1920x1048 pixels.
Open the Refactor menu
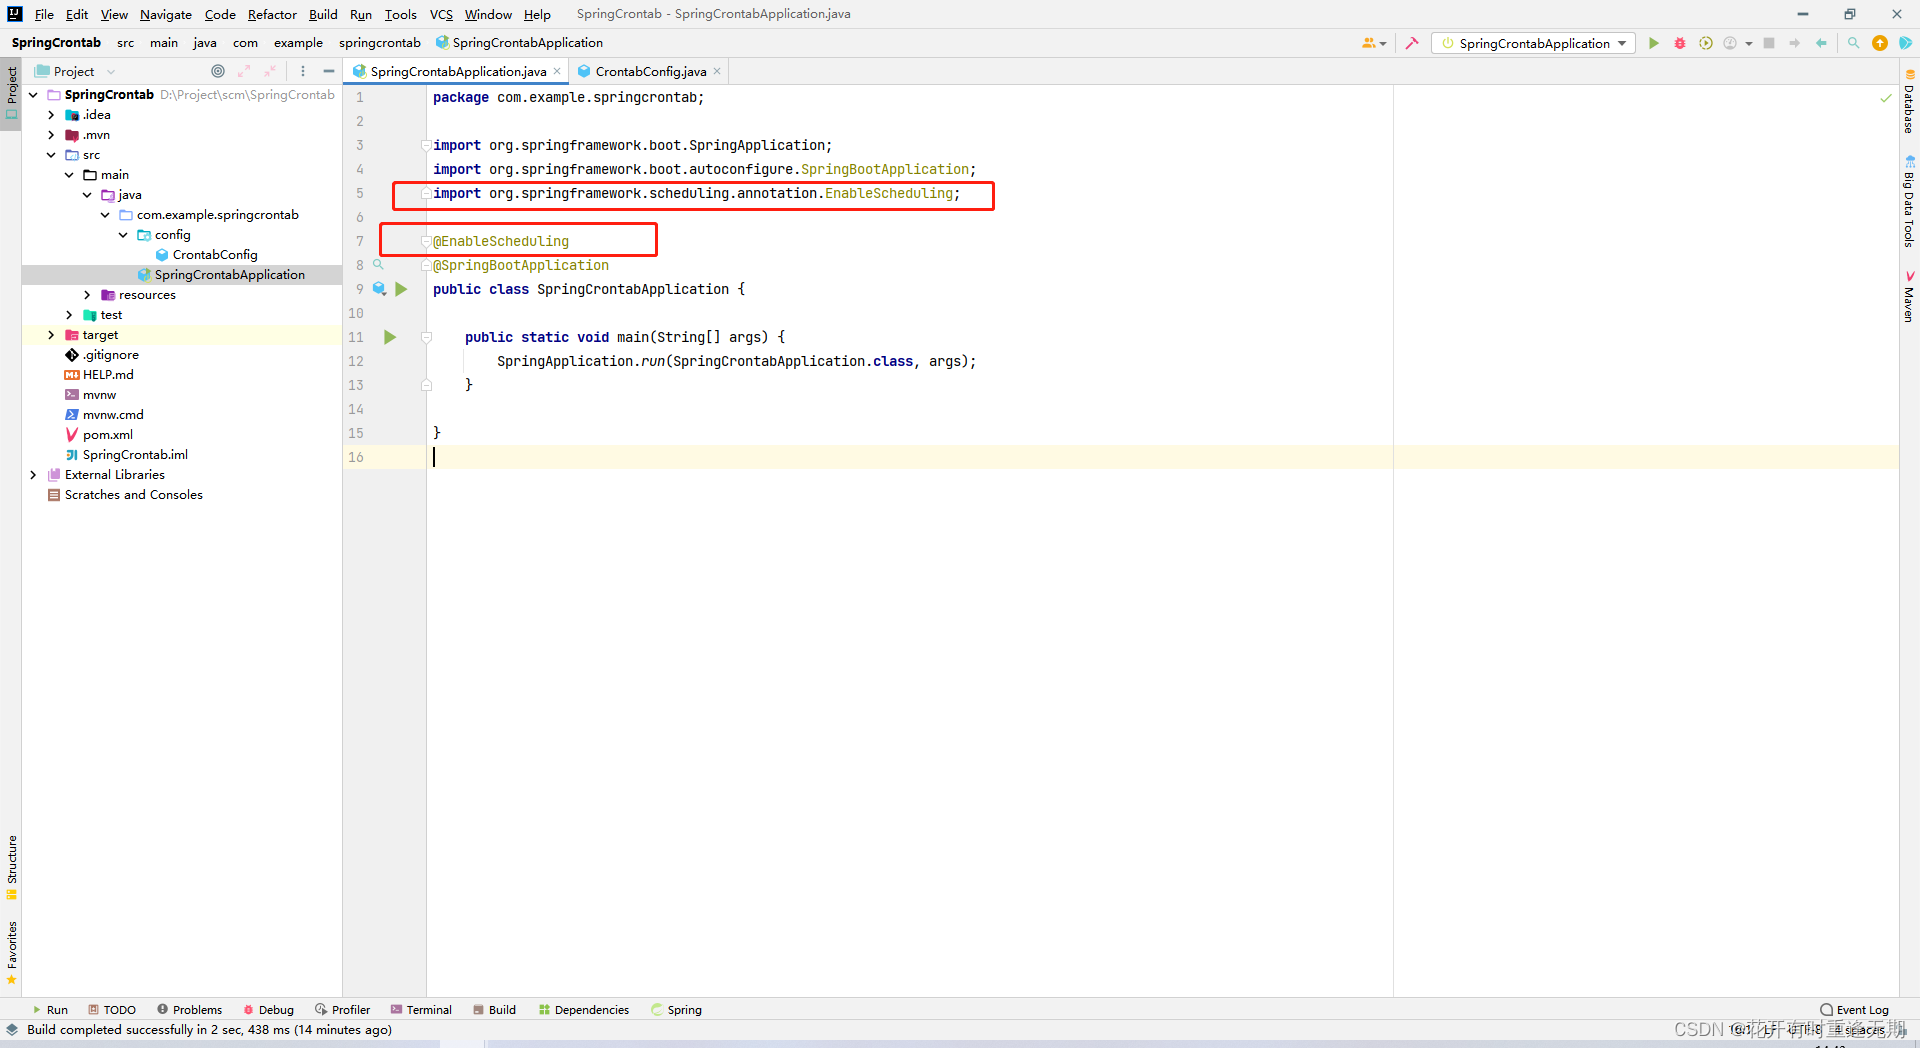272,14
